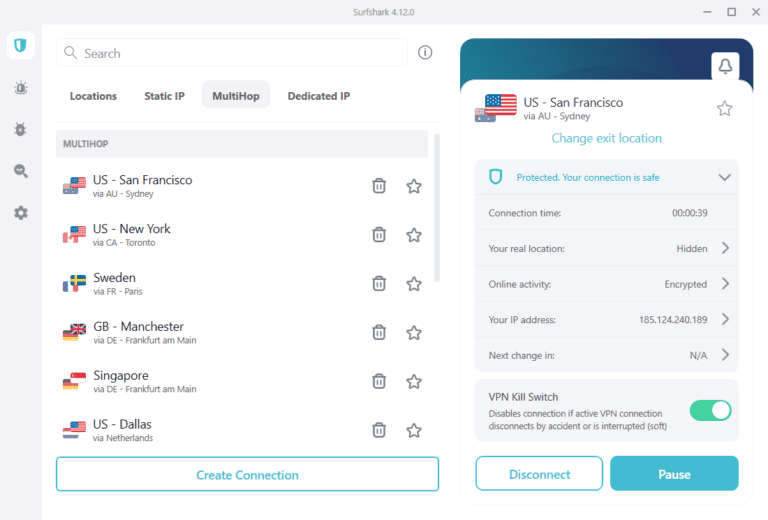768x520 pixels.
Task: Delete the US - San Francisco MultiHop entry
Action: point(379,186)
